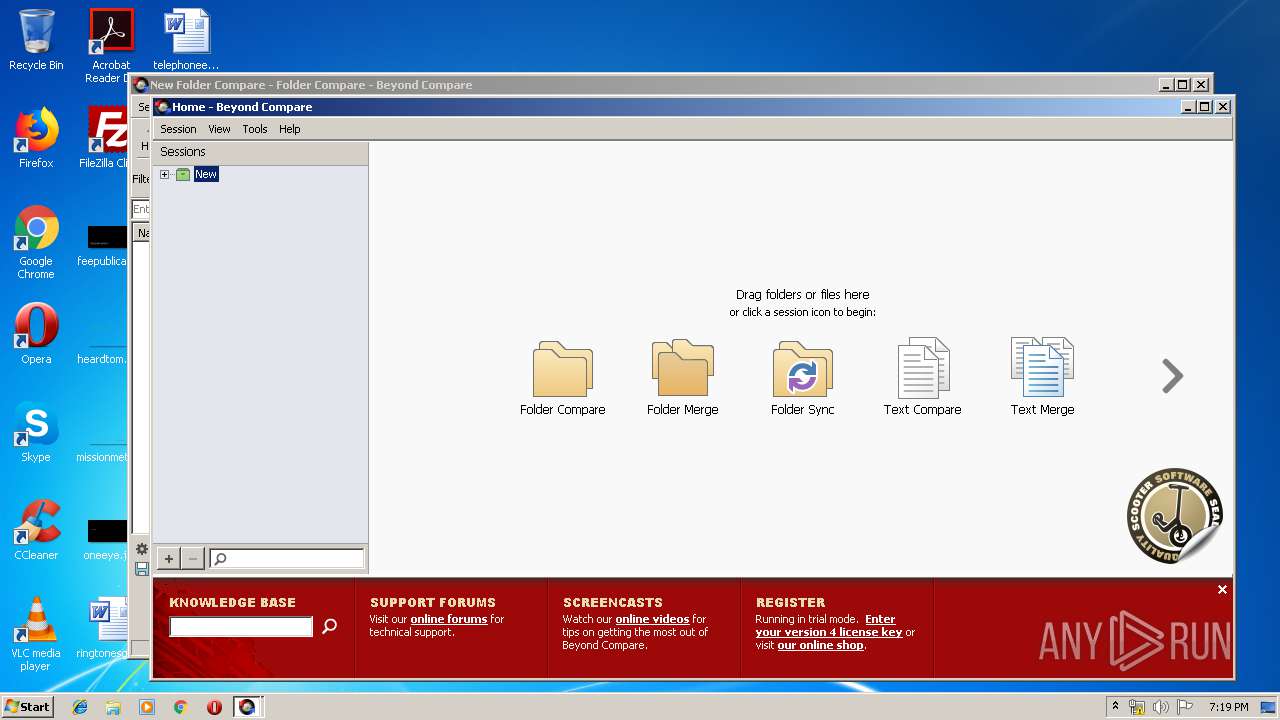
Task: Click the network tray icon
Action: click(1137, 707)
